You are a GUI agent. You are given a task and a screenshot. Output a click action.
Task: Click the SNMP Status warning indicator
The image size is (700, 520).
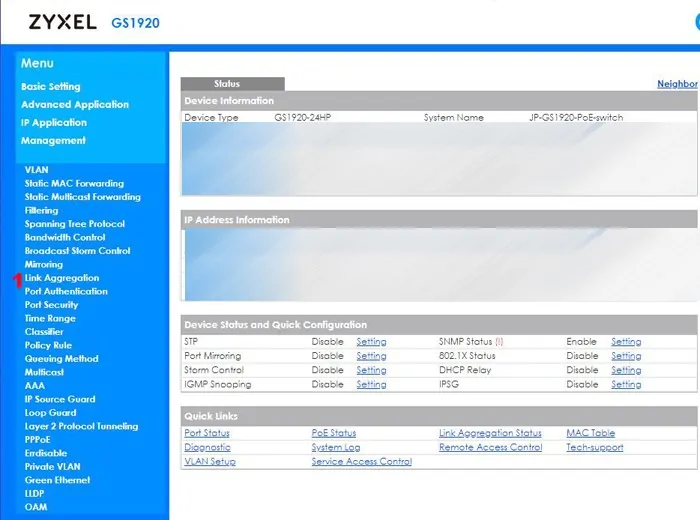pyautogui.click(x=499, y=342)
